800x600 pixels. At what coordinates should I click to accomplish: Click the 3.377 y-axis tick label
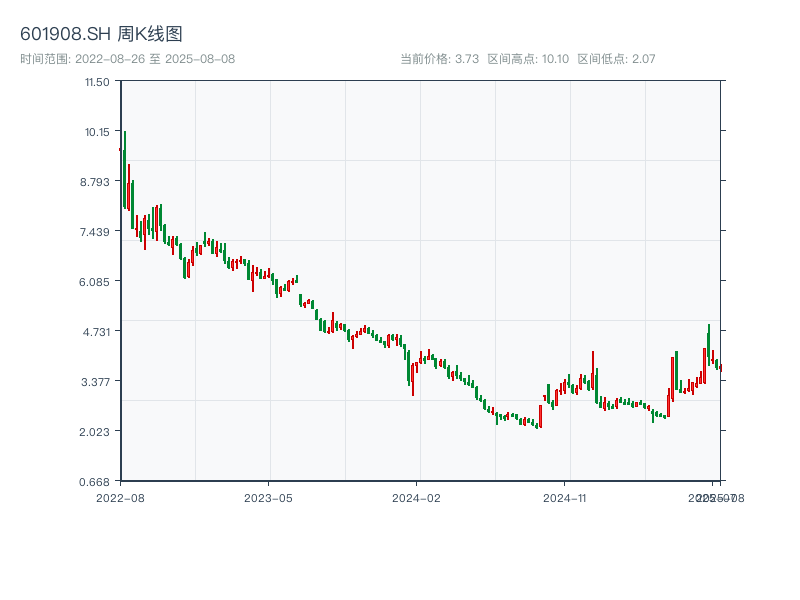click(x=96, y=381)
